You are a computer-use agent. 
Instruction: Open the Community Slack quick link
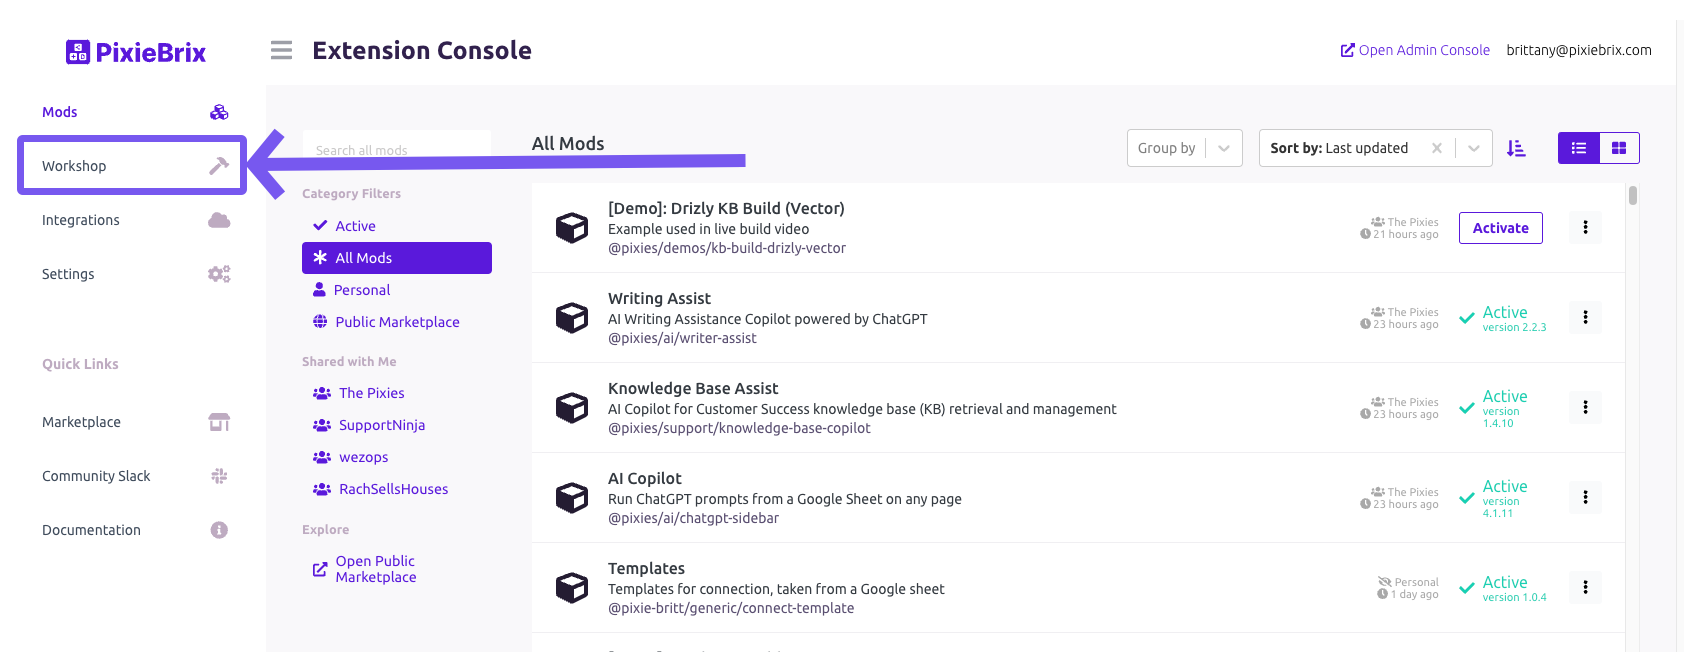(135, 476)
